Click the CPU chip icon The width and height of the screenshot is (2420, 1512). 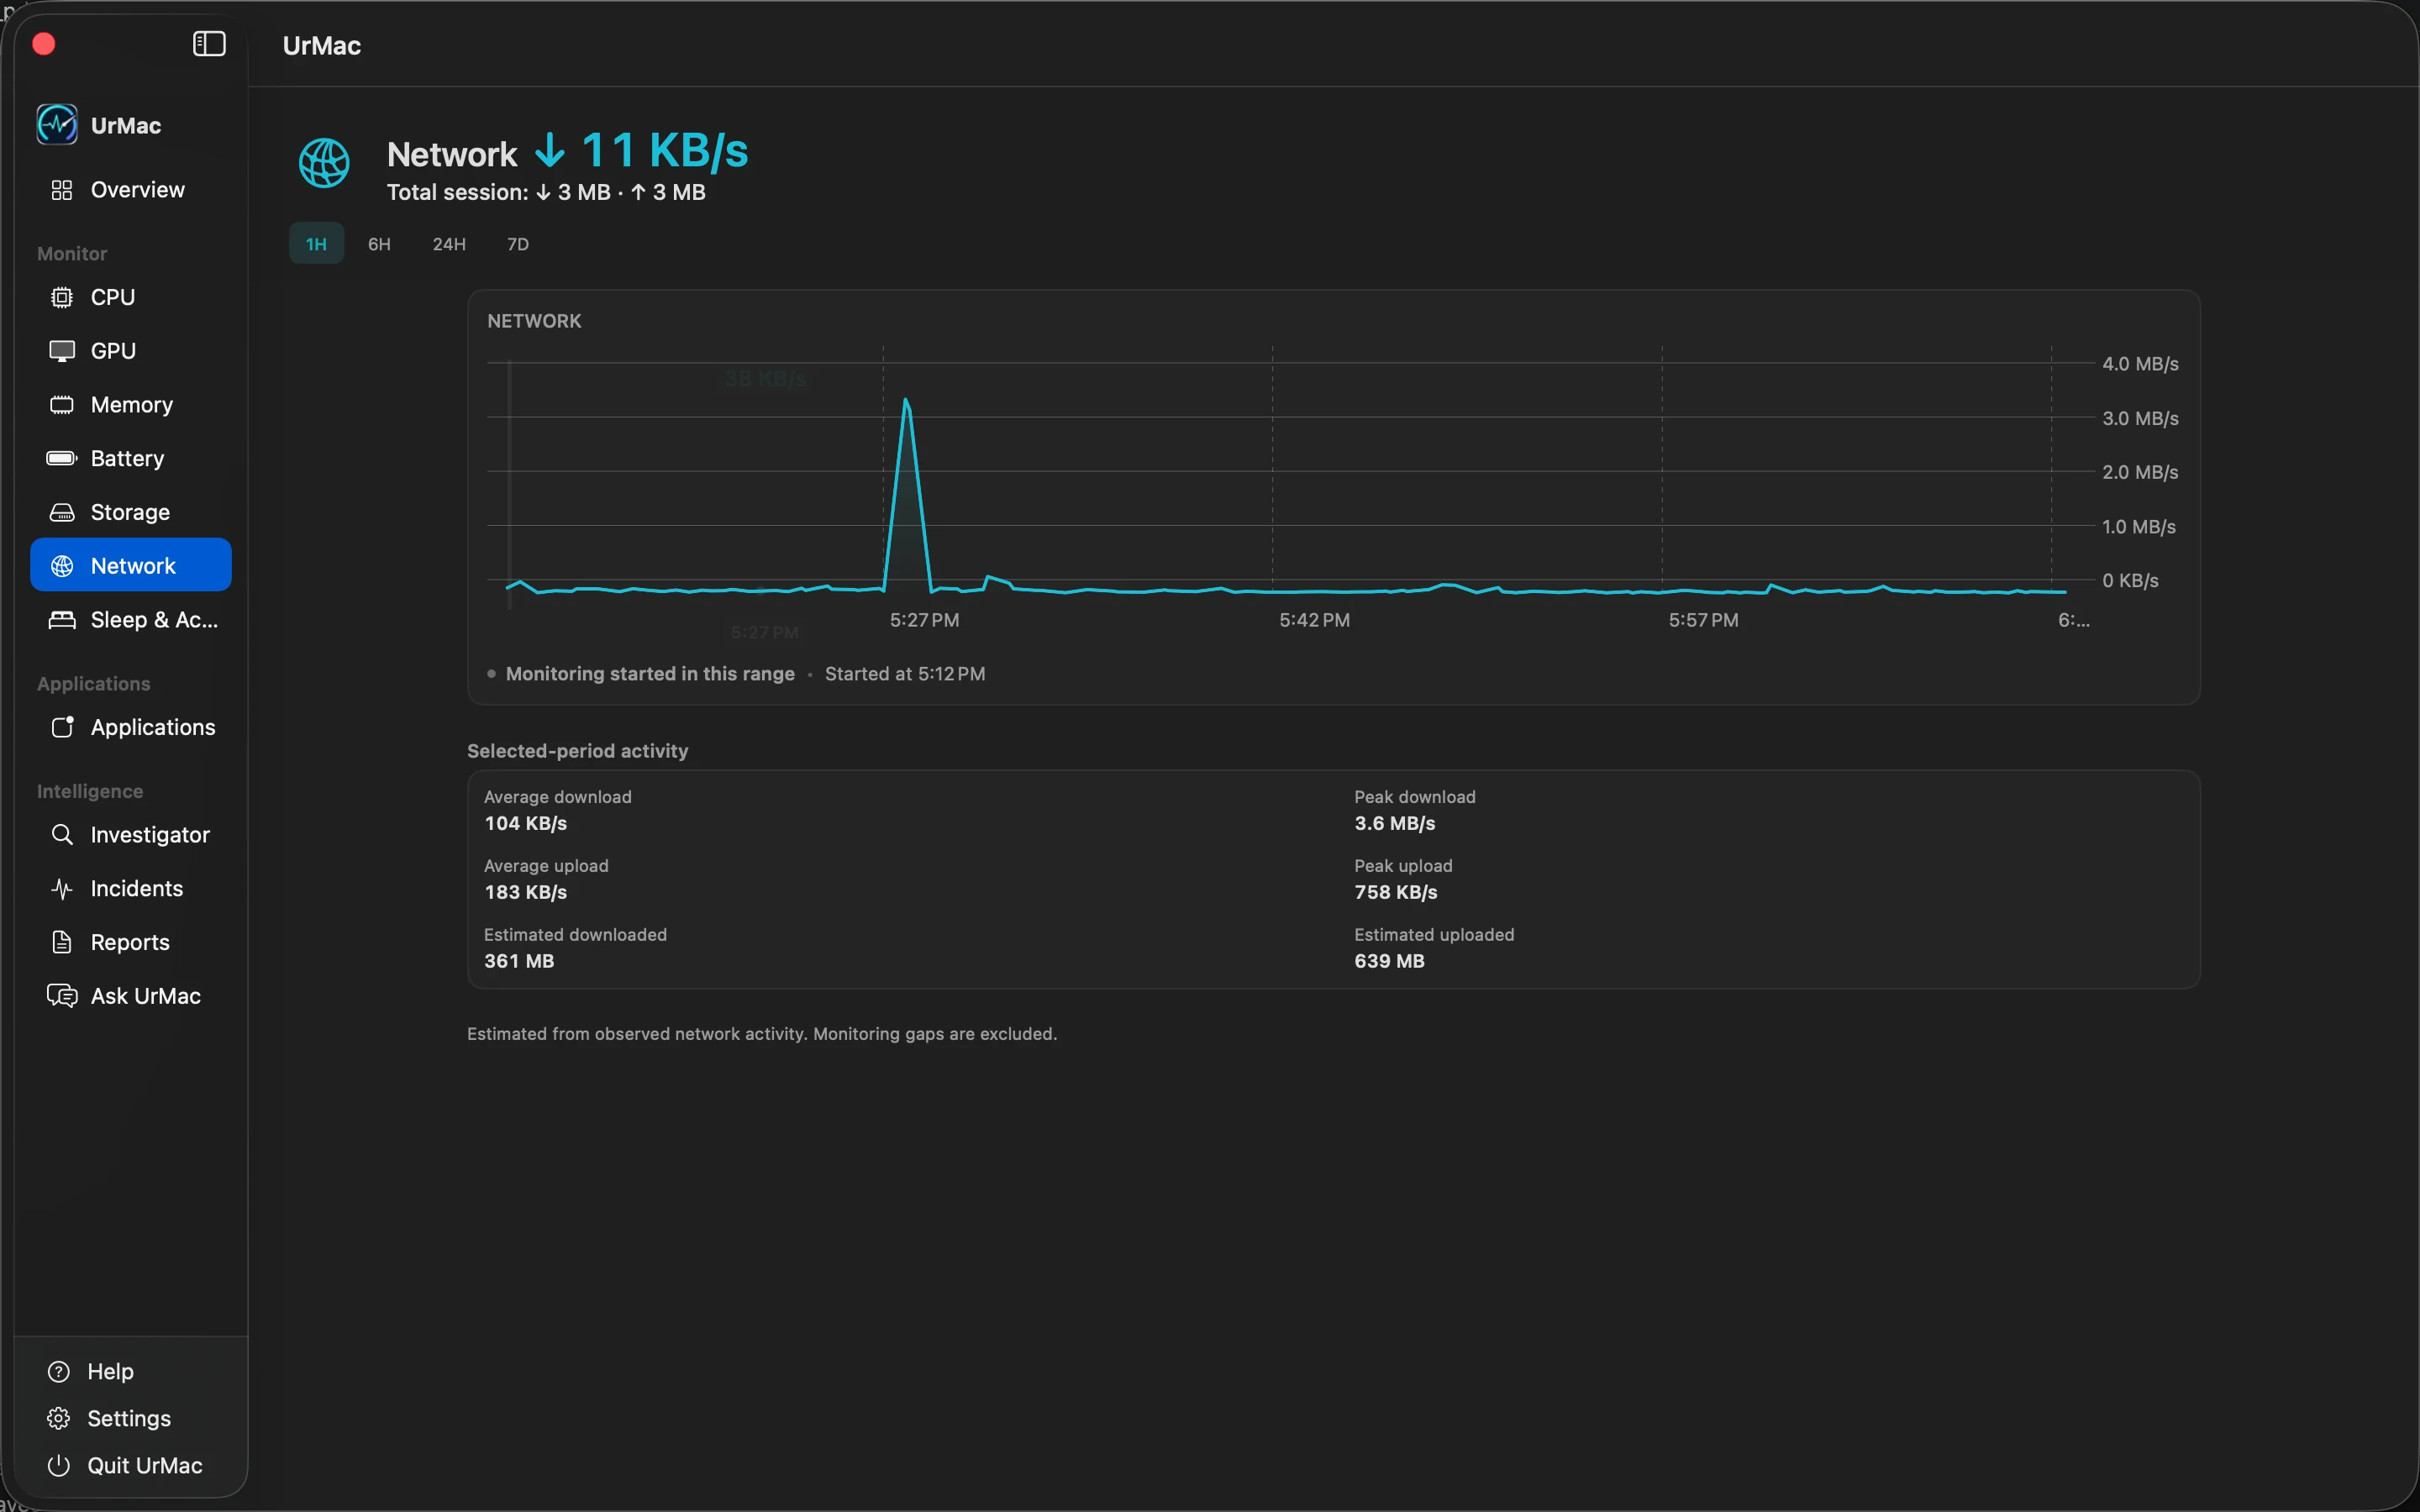(x=62, y=297)
